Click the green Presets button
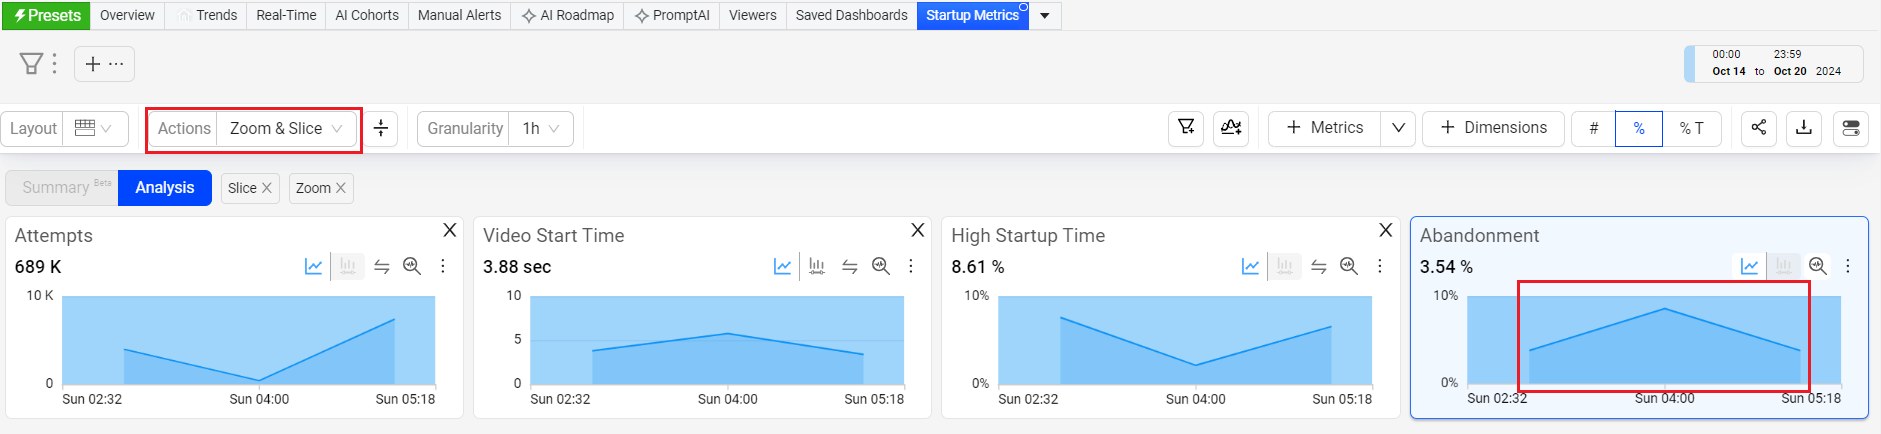 [47, 15]
